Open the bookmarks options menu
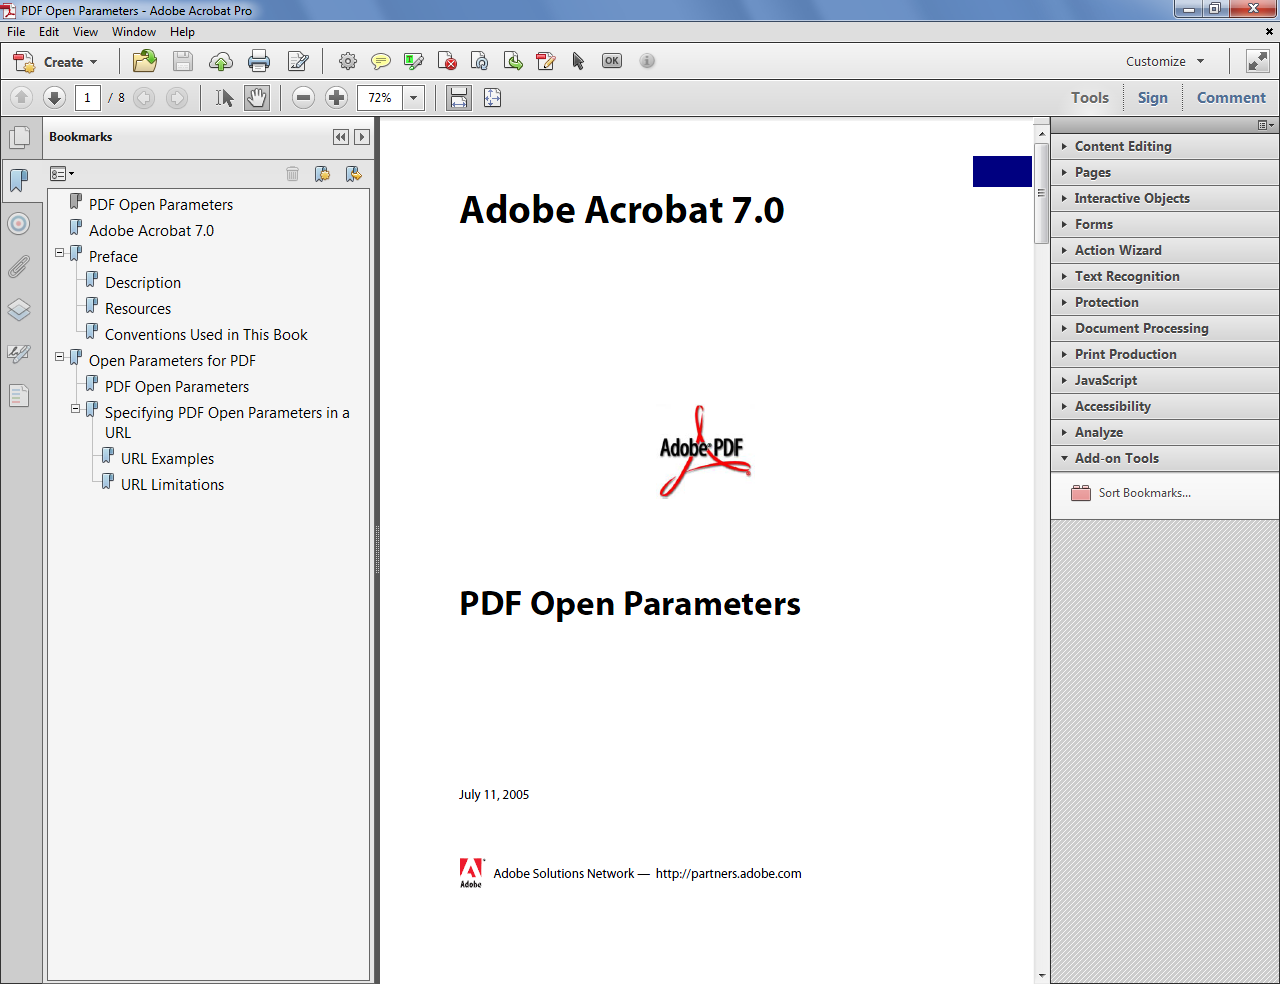The height and width of the screenshot is (984, 1280). point(62,174)
